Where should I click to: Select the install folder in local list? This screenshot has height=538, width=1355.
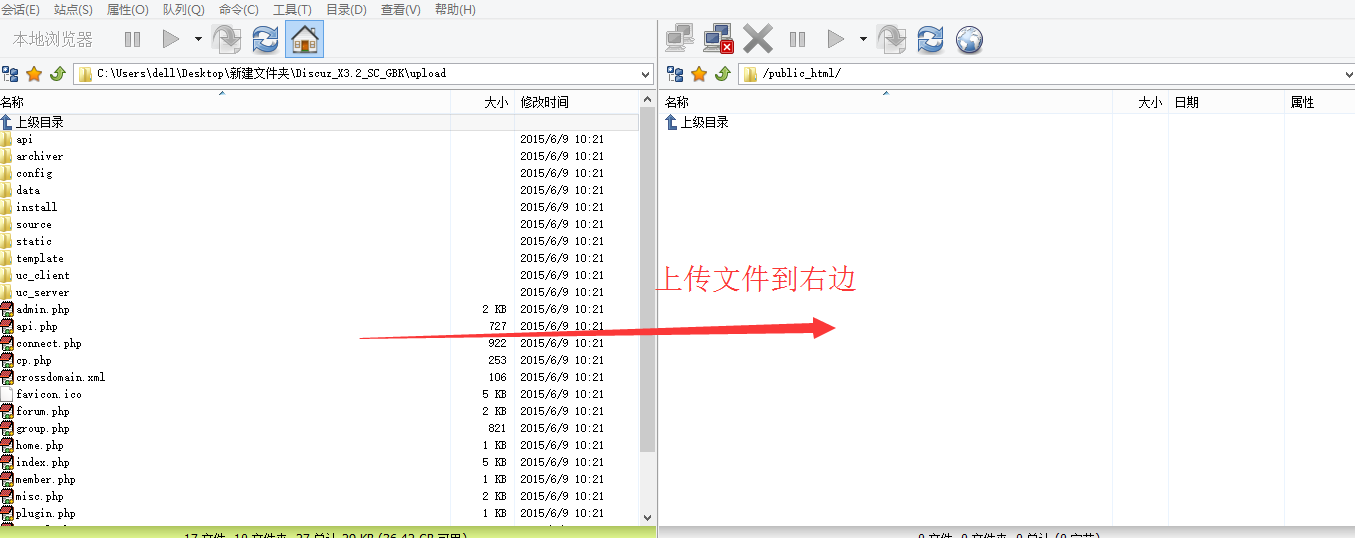(37, 207)
